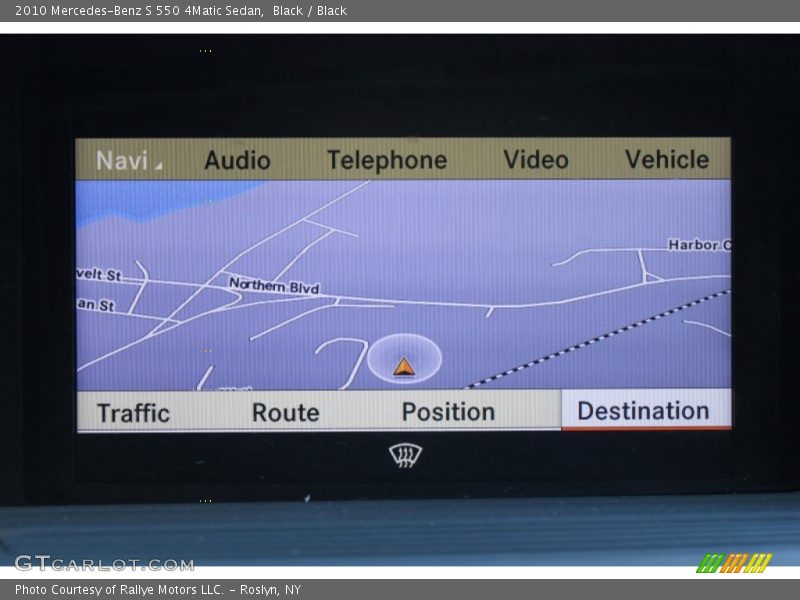
Task: Click the dashed railway line on map
Action: 599,338
